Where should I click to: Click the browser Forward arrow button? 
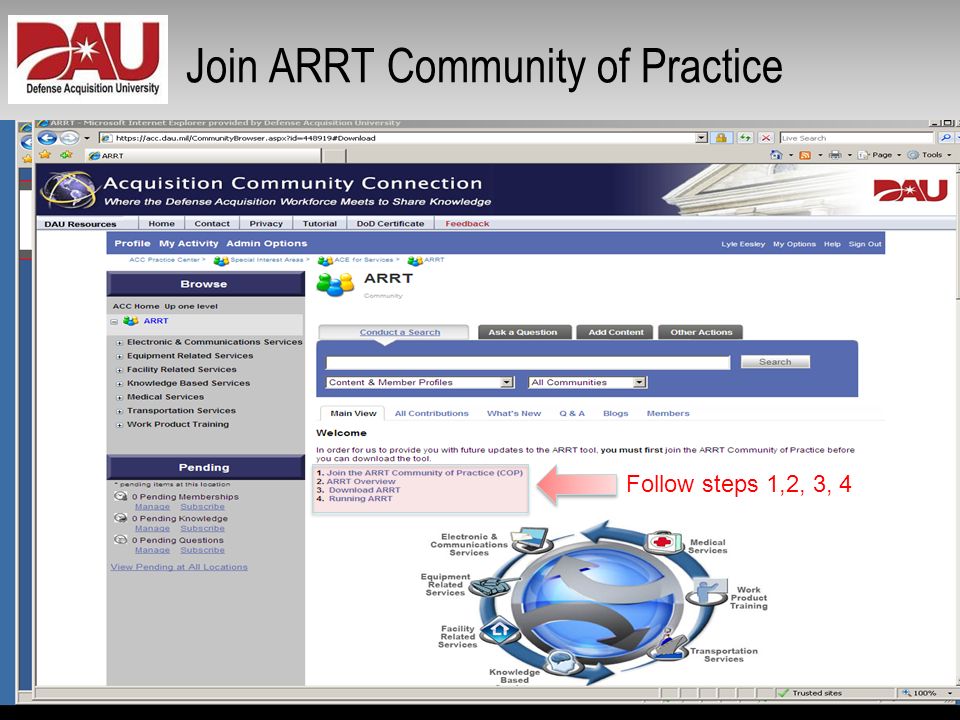69,138
